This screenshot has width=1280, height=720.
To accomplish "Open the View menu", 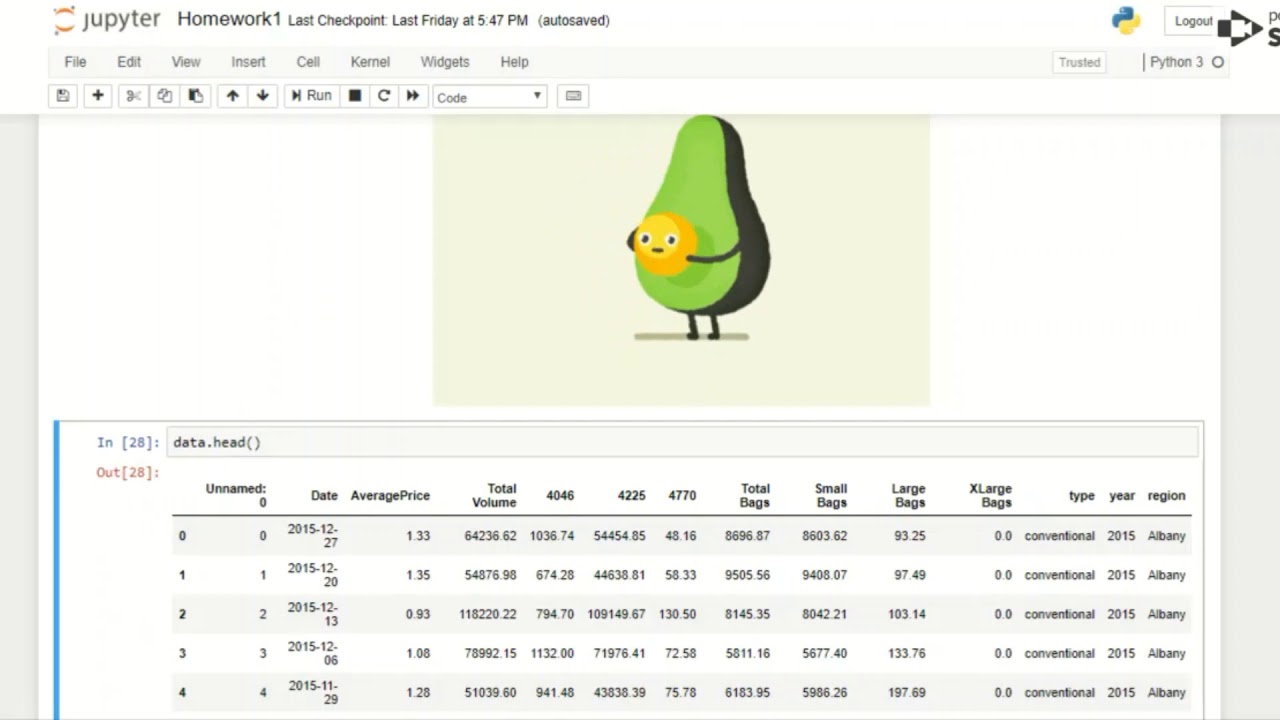I will click(x=186, y=62).
